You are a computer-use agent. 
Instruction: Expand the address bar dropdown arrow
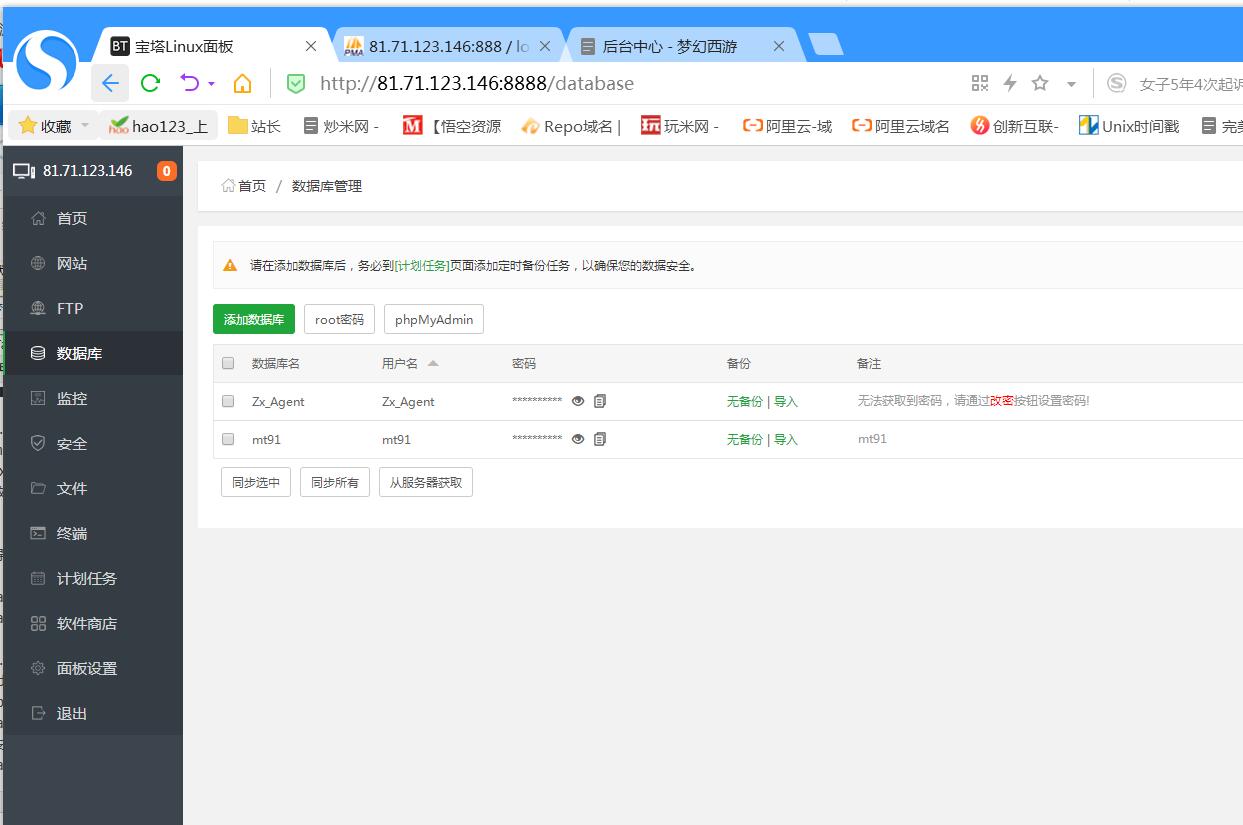point(1071,84)
